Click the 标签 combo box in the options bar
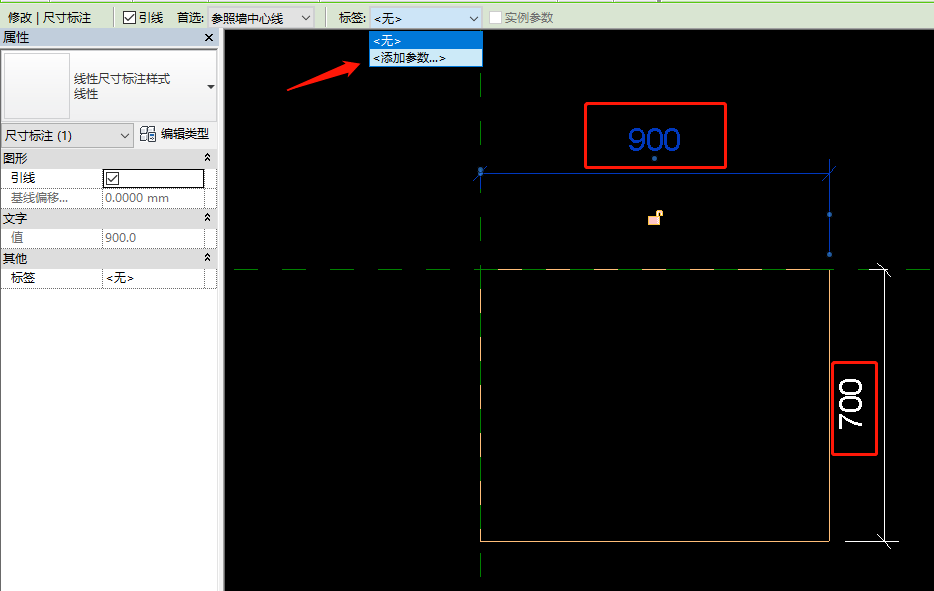The height and width of the screenshot is (591, 934). pyautogui.click(x=426, y=18)
